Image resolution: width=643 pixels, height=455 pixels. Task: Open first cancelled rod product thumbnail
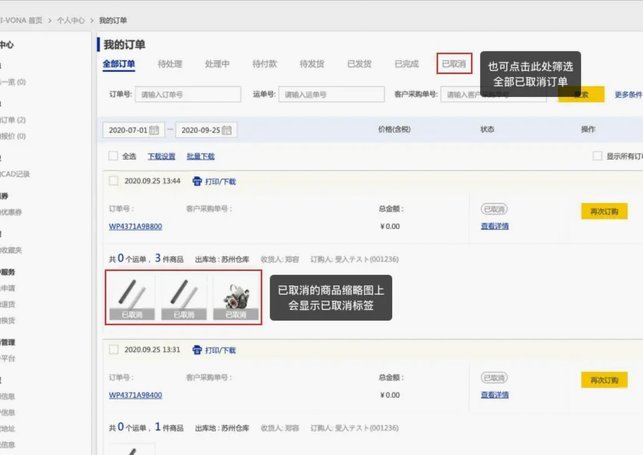tap(132, 297)
